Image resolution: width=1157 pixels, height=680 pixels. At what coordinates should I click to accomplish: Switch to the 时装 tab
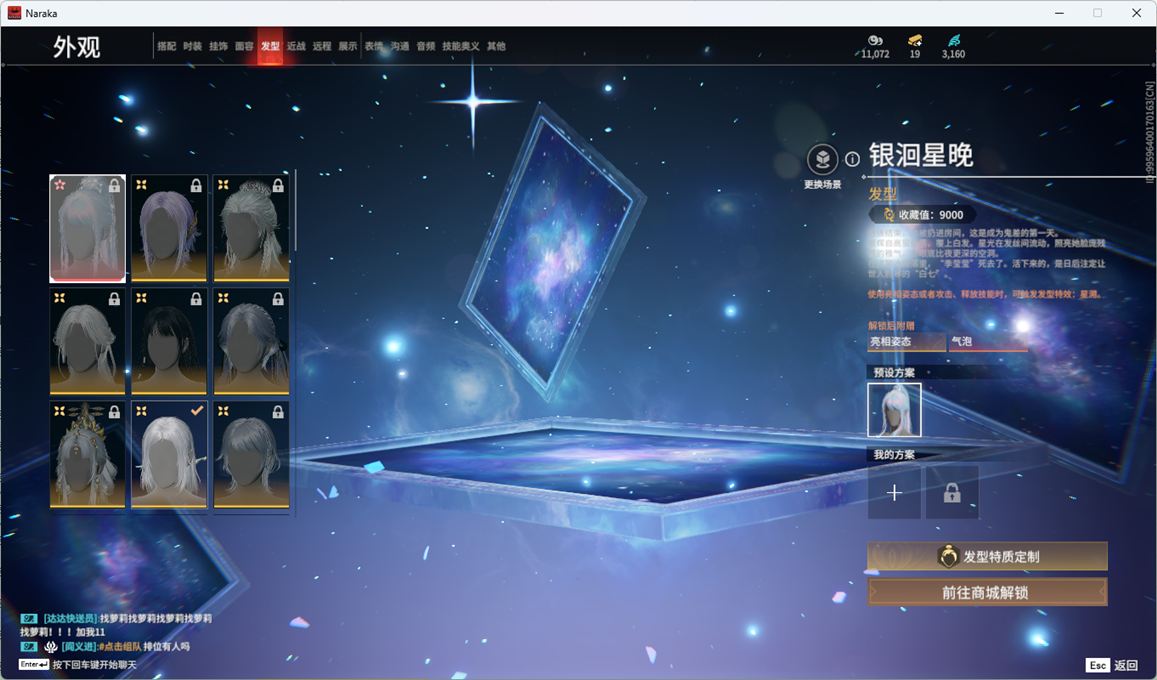click(192, 46)
